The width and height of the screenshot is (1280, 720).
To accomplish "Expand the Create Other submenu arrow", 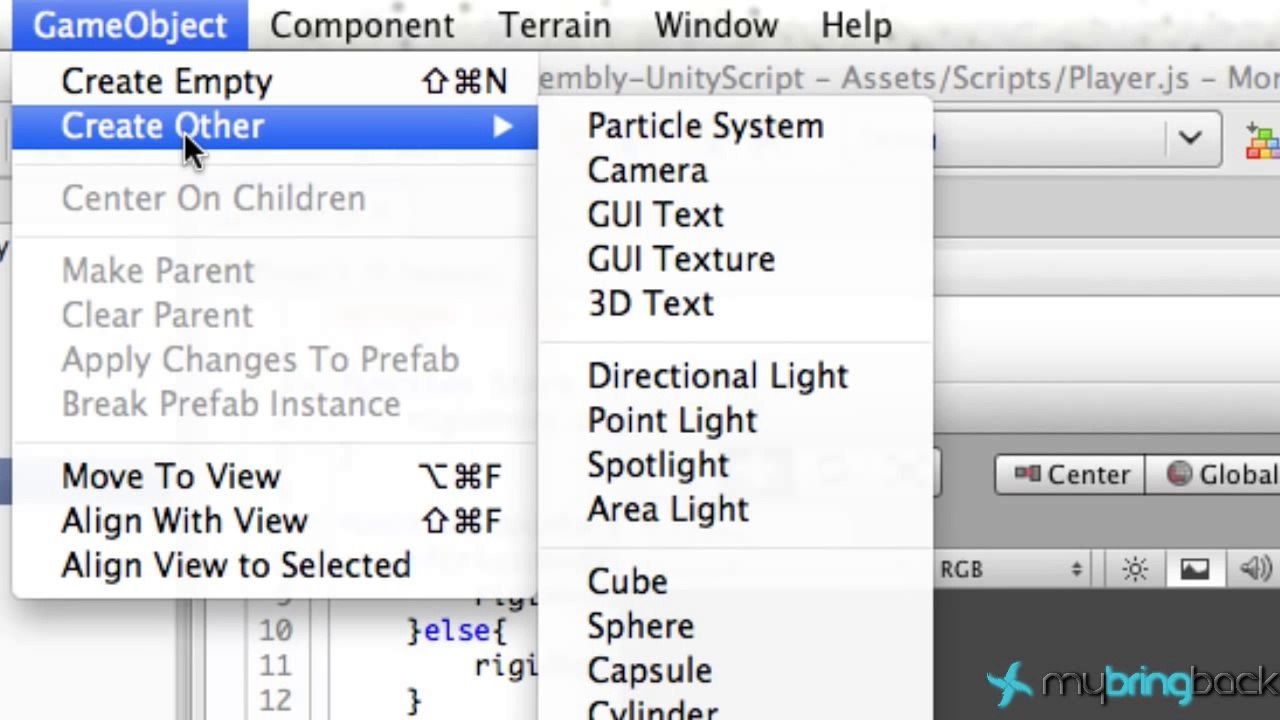I will tap(502, 126).
